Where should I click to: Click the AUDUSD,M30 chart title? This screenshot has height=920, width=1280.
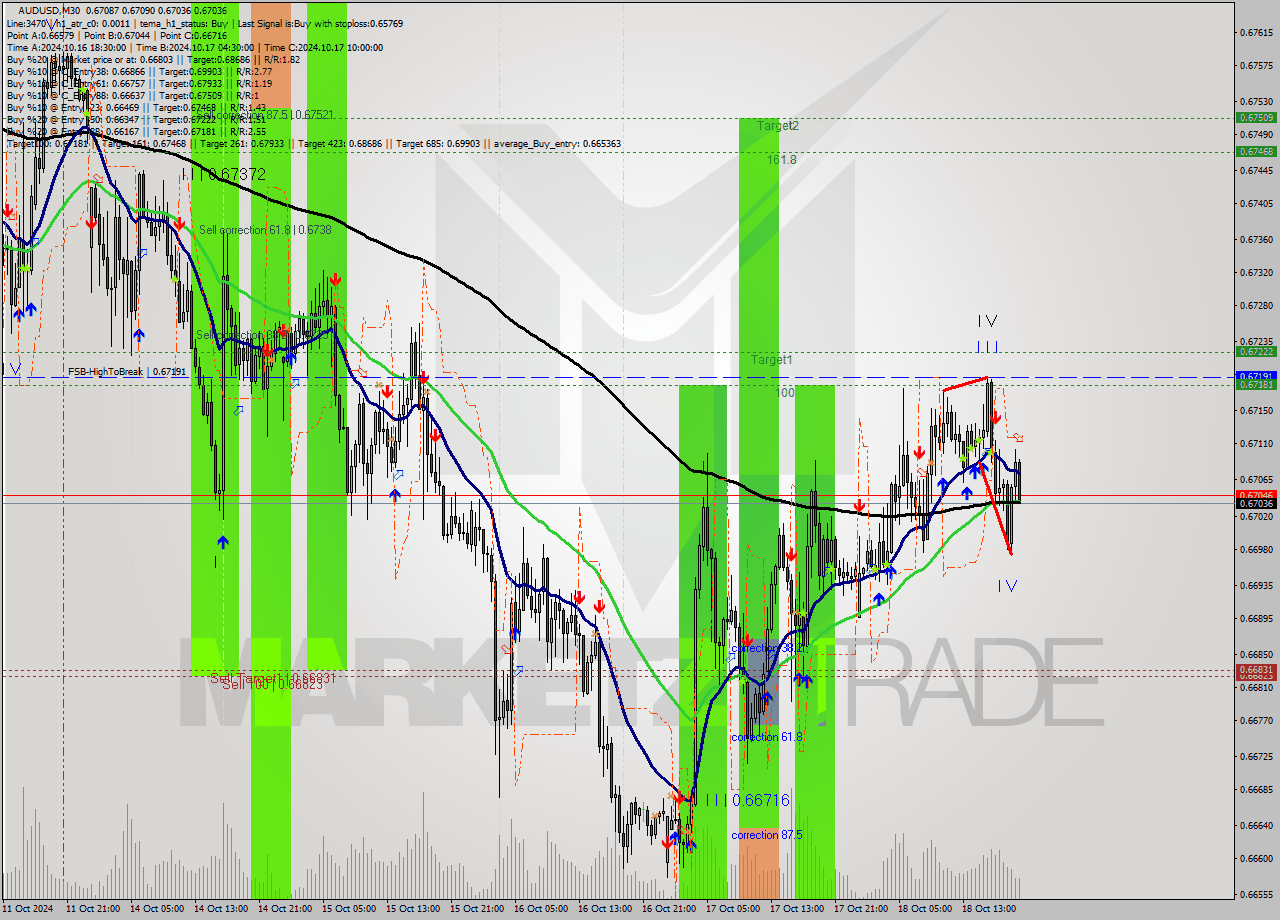[49, 10]
